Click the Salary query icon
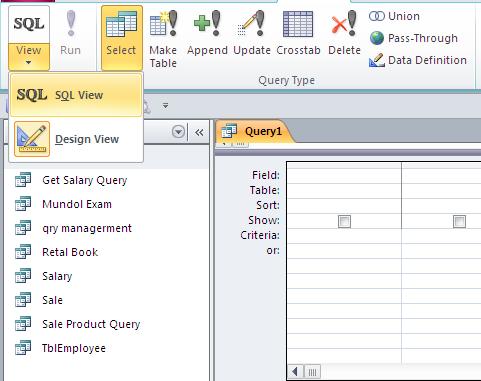The width and height of the screenshot is (481, 381). point(23,276)
